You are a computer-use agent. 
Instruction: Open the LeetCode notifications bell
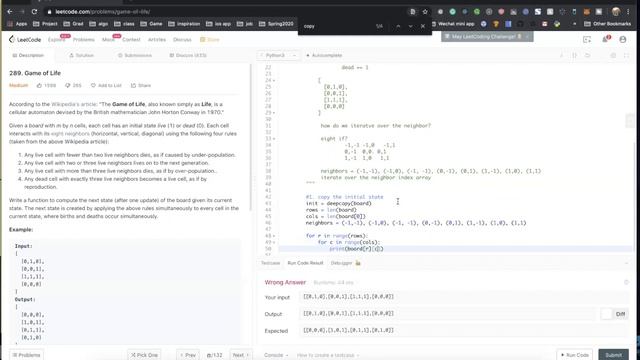(x=606, y=39)
